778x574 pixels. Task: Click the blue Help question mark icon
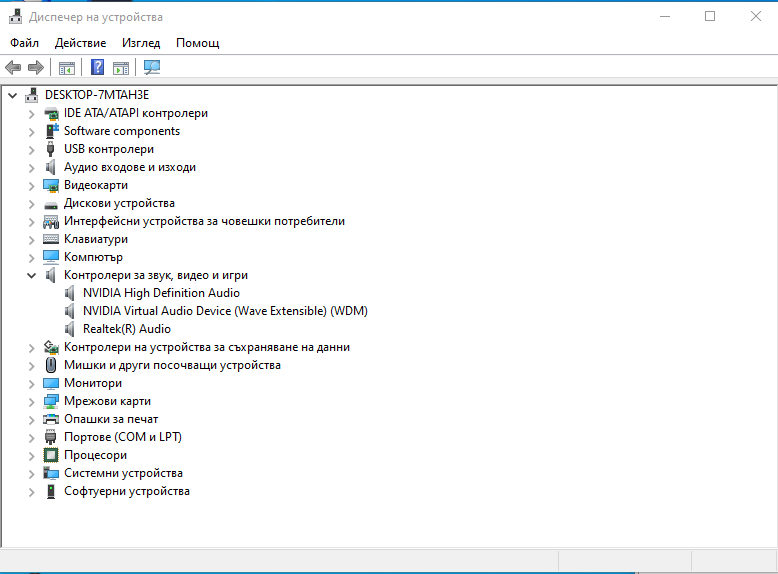click(97, 67)
